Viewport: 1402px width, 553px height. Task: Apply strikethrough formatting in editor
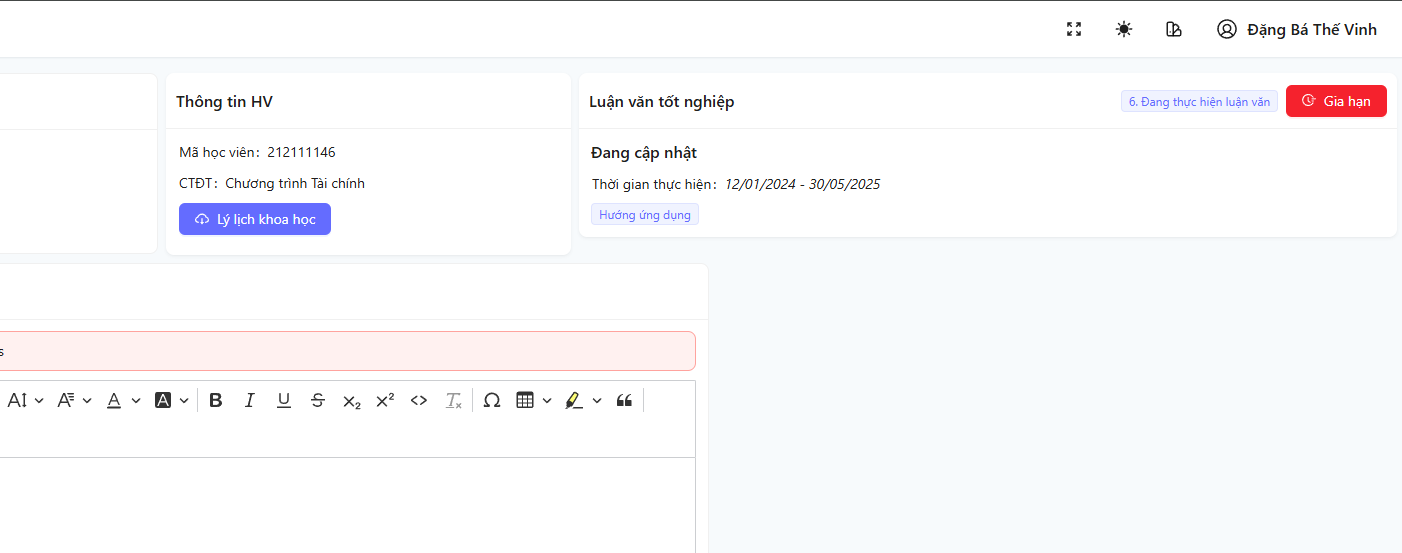[318, 401]
